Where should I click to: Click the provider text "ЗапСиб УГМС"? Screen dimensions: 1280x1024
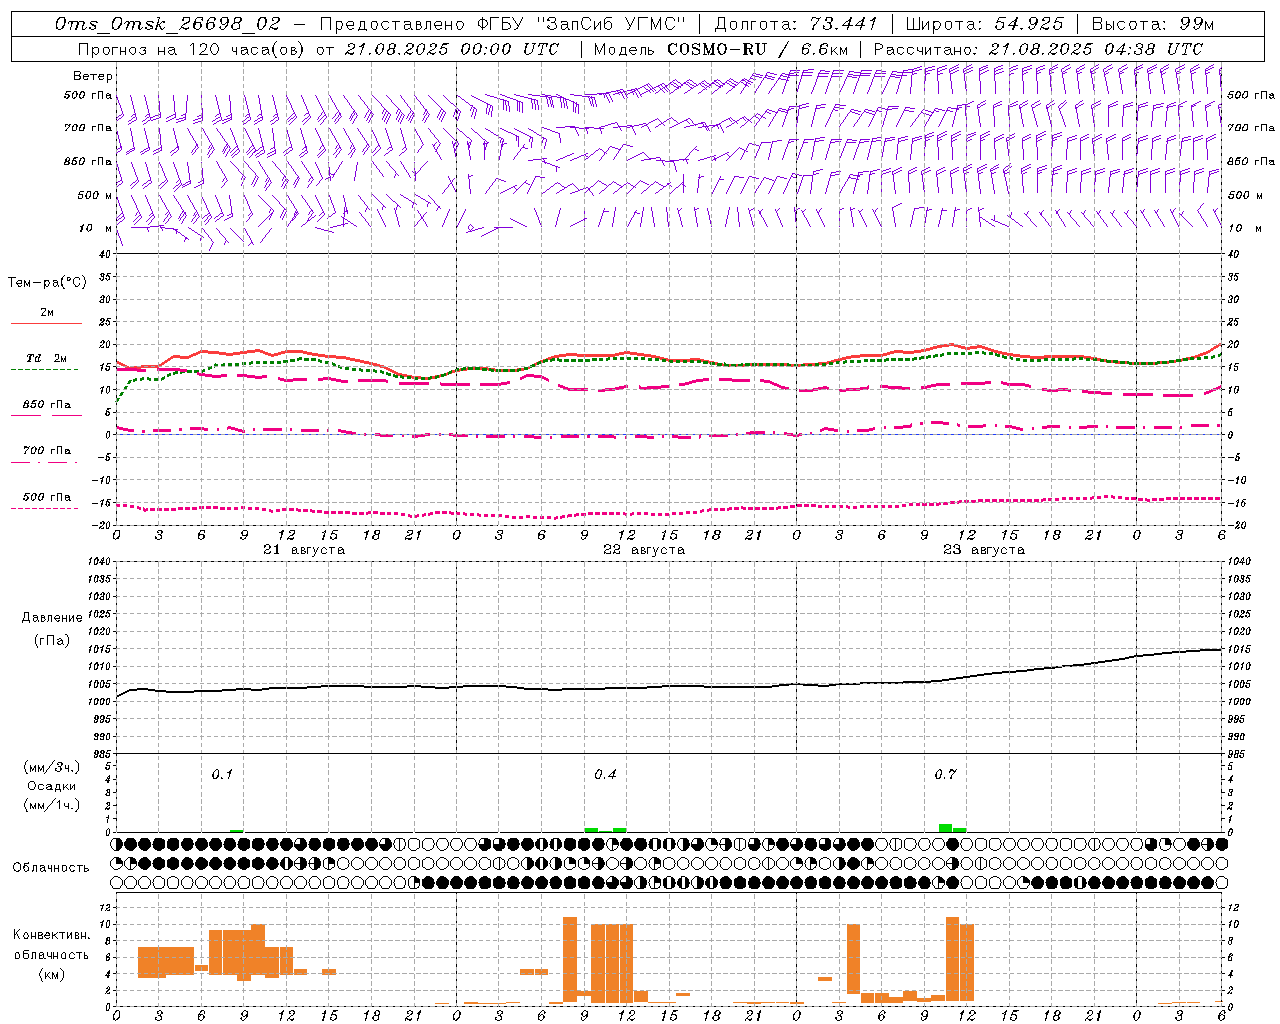[611, 24]
